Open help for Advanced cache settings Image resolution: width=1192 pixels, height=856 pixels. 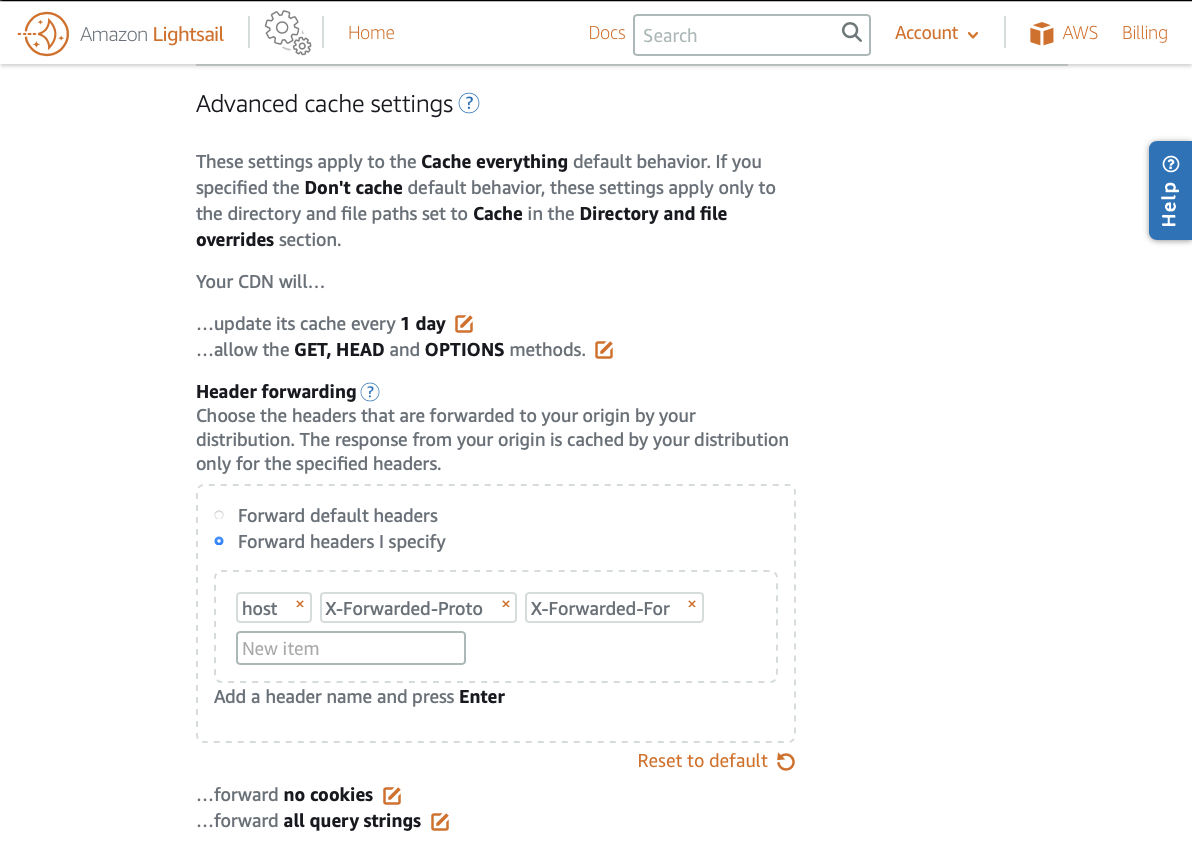469,103
